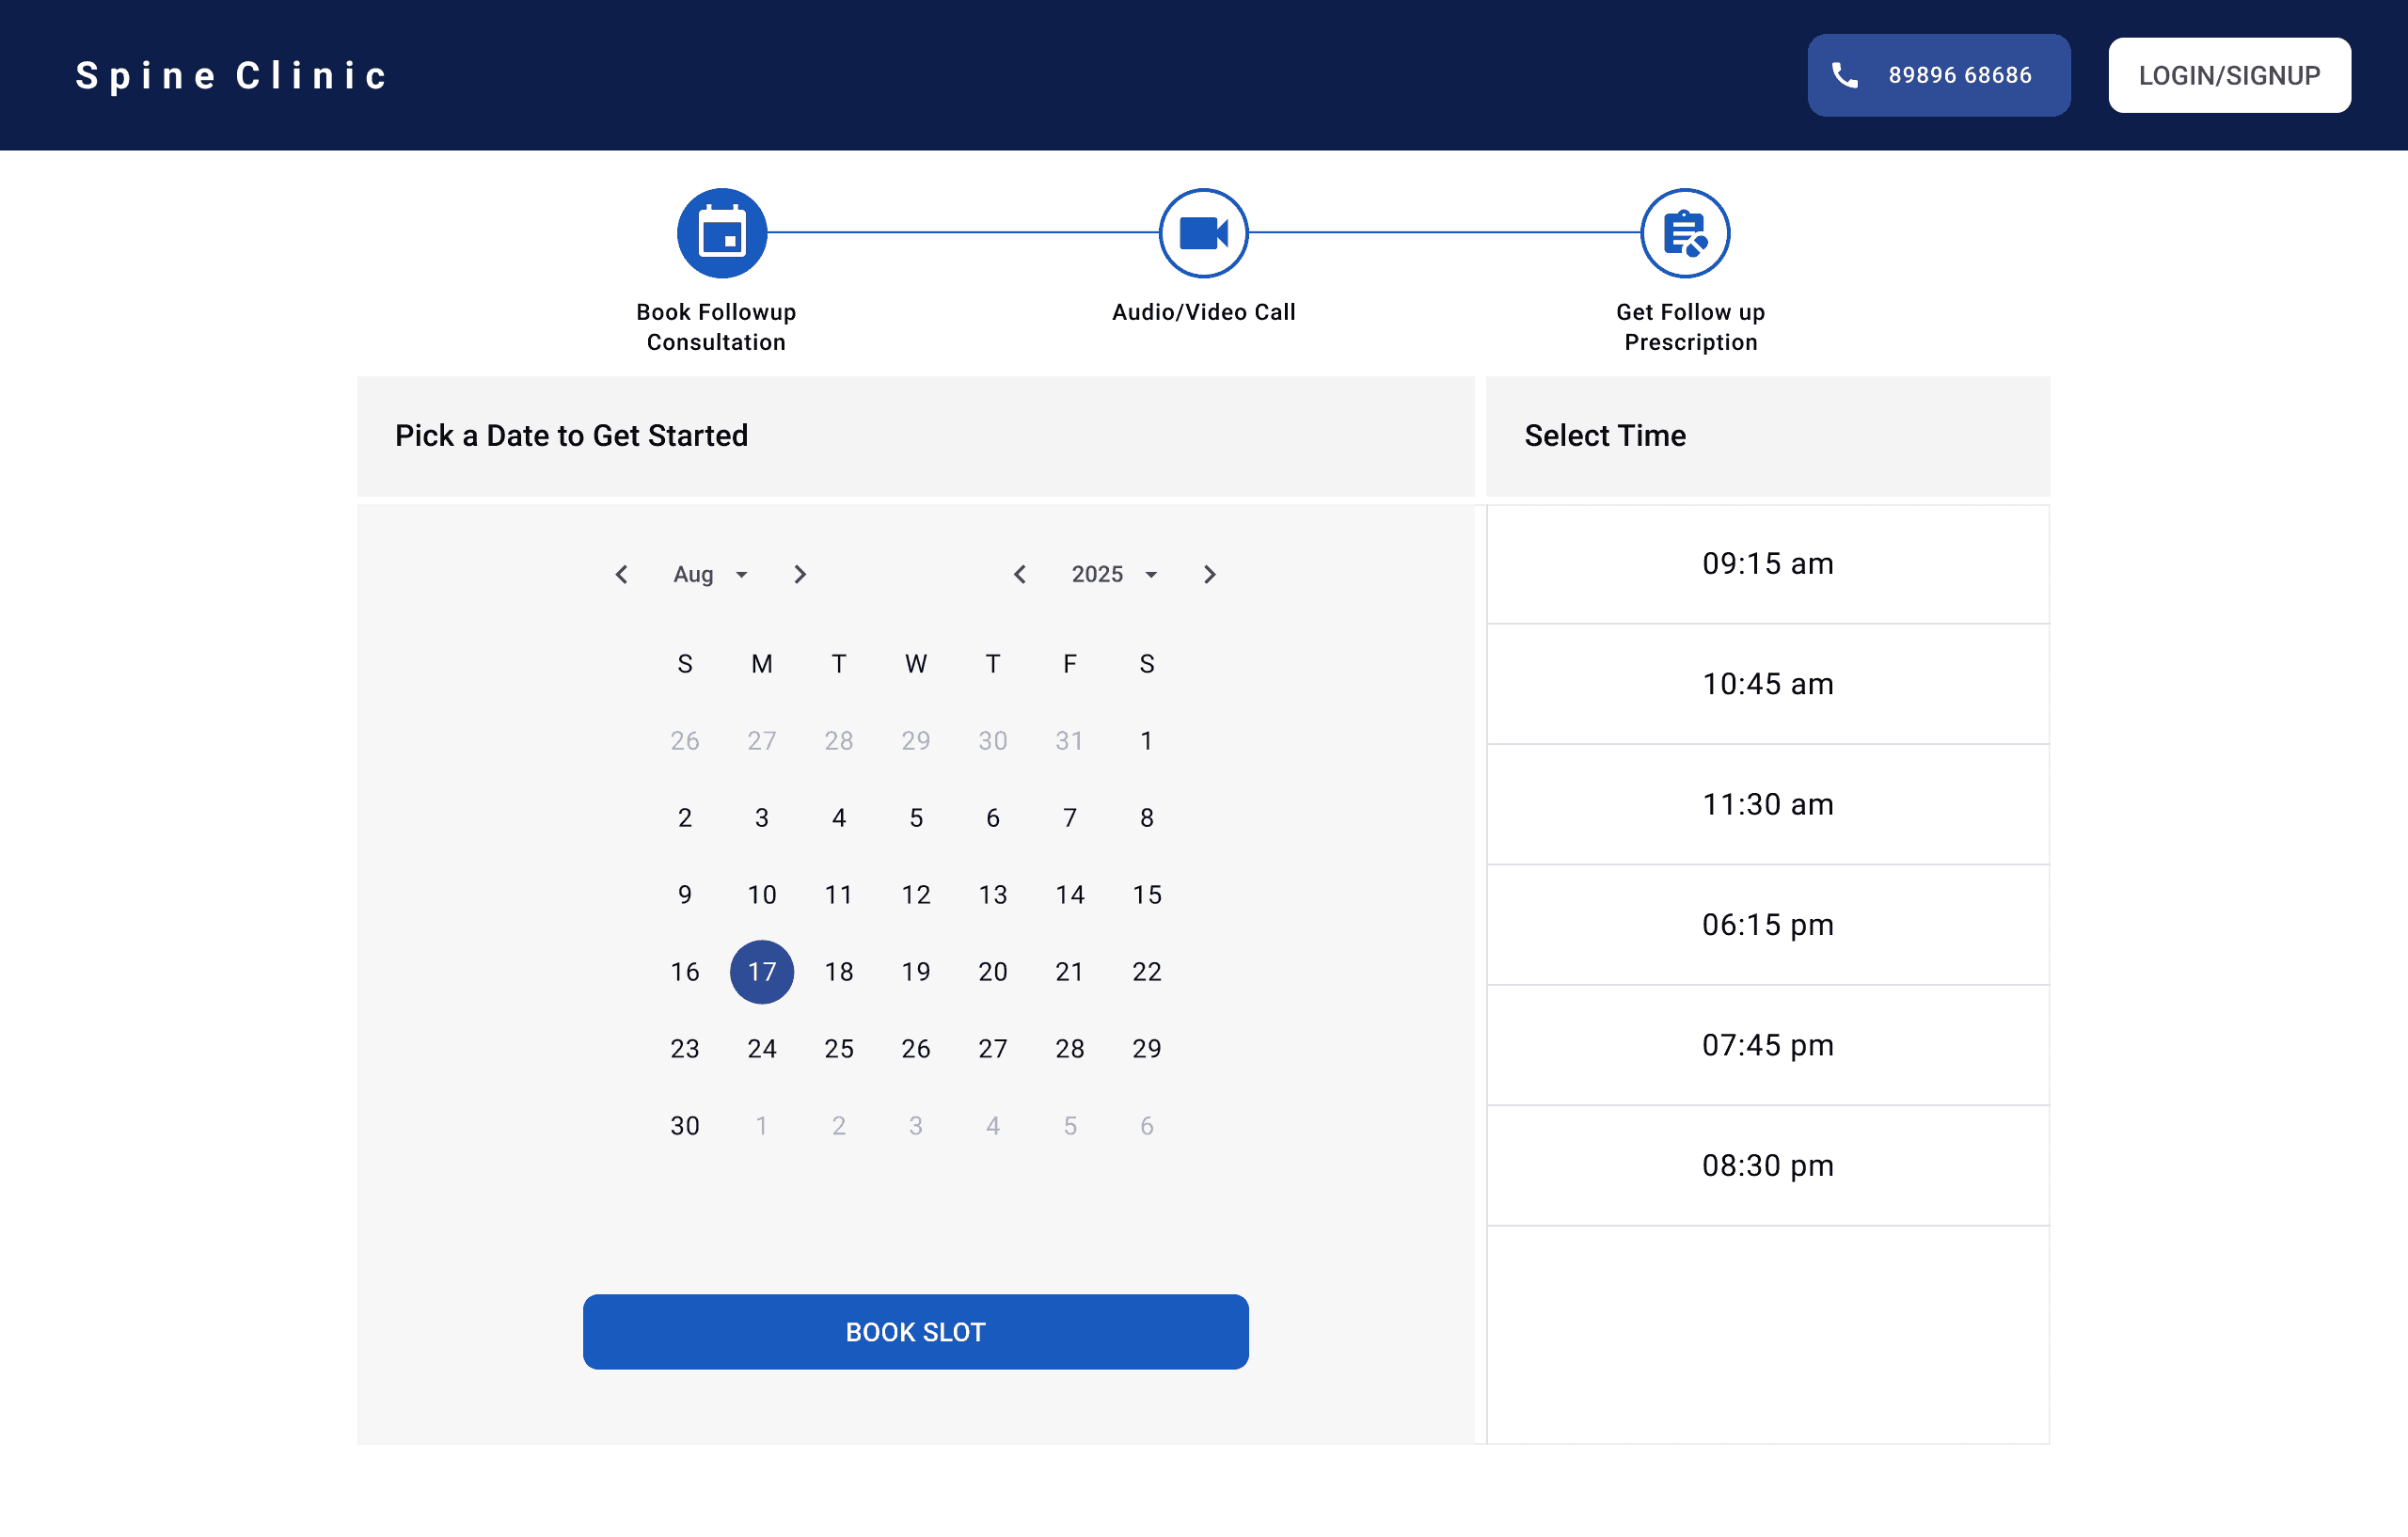
Task: Click the Get Follow up Prescription icon
Action: point(1685,233)
